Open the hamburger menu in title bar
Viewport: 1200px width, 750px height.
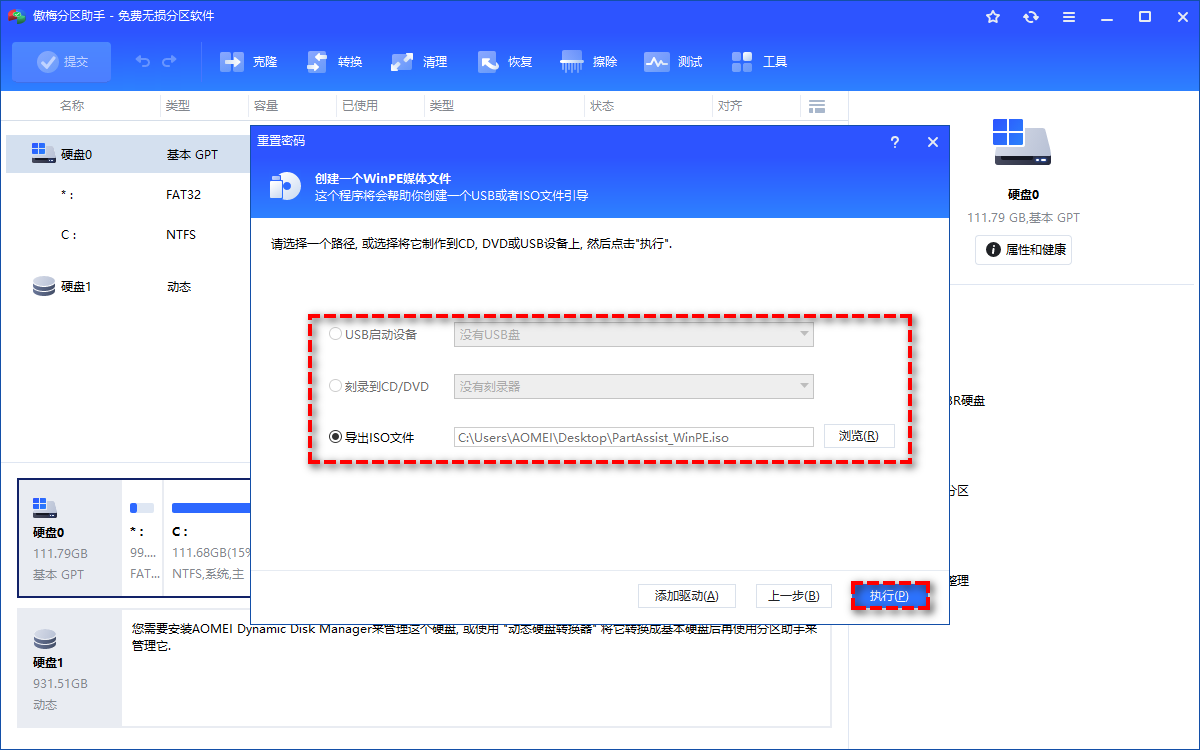pos(1069,16)
